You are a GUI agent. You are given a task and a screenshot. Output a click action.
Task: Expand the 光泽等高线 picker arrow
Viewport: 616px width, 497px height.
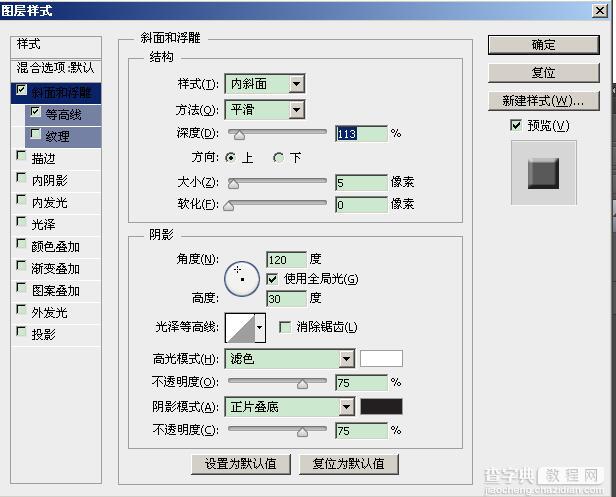coord(259,327)
